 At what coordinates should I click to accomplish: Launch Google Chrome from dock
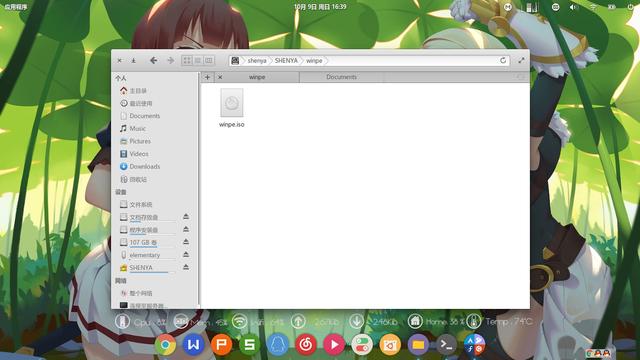[x=165, y=345]
